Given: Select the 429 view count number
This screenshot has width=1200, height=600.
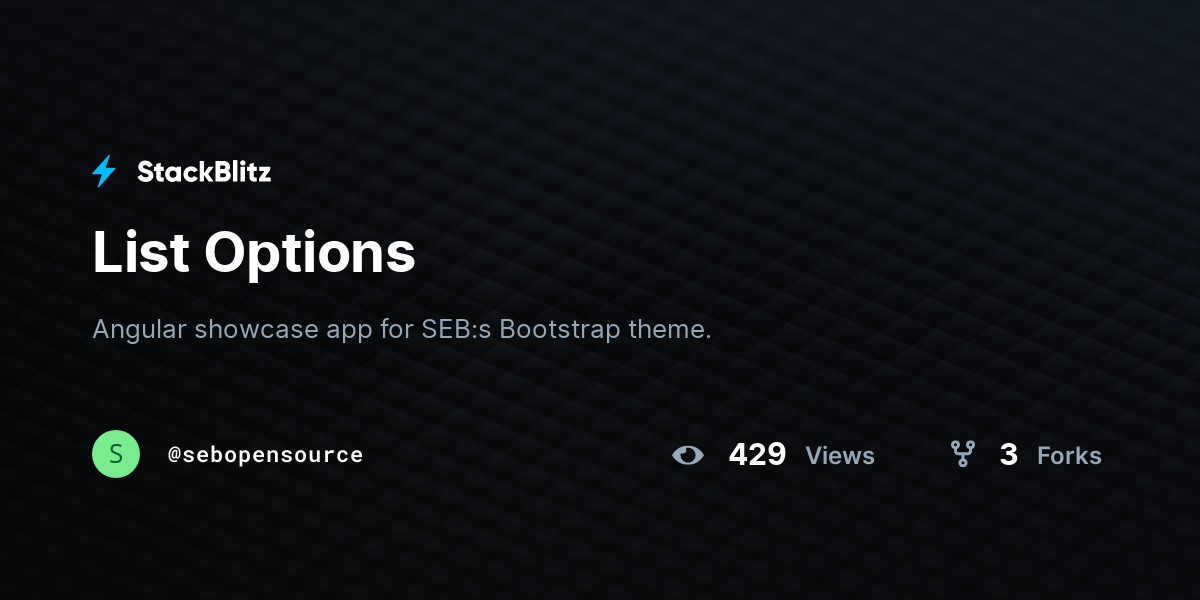Looking at the screenshot, I should pos(757,455).
